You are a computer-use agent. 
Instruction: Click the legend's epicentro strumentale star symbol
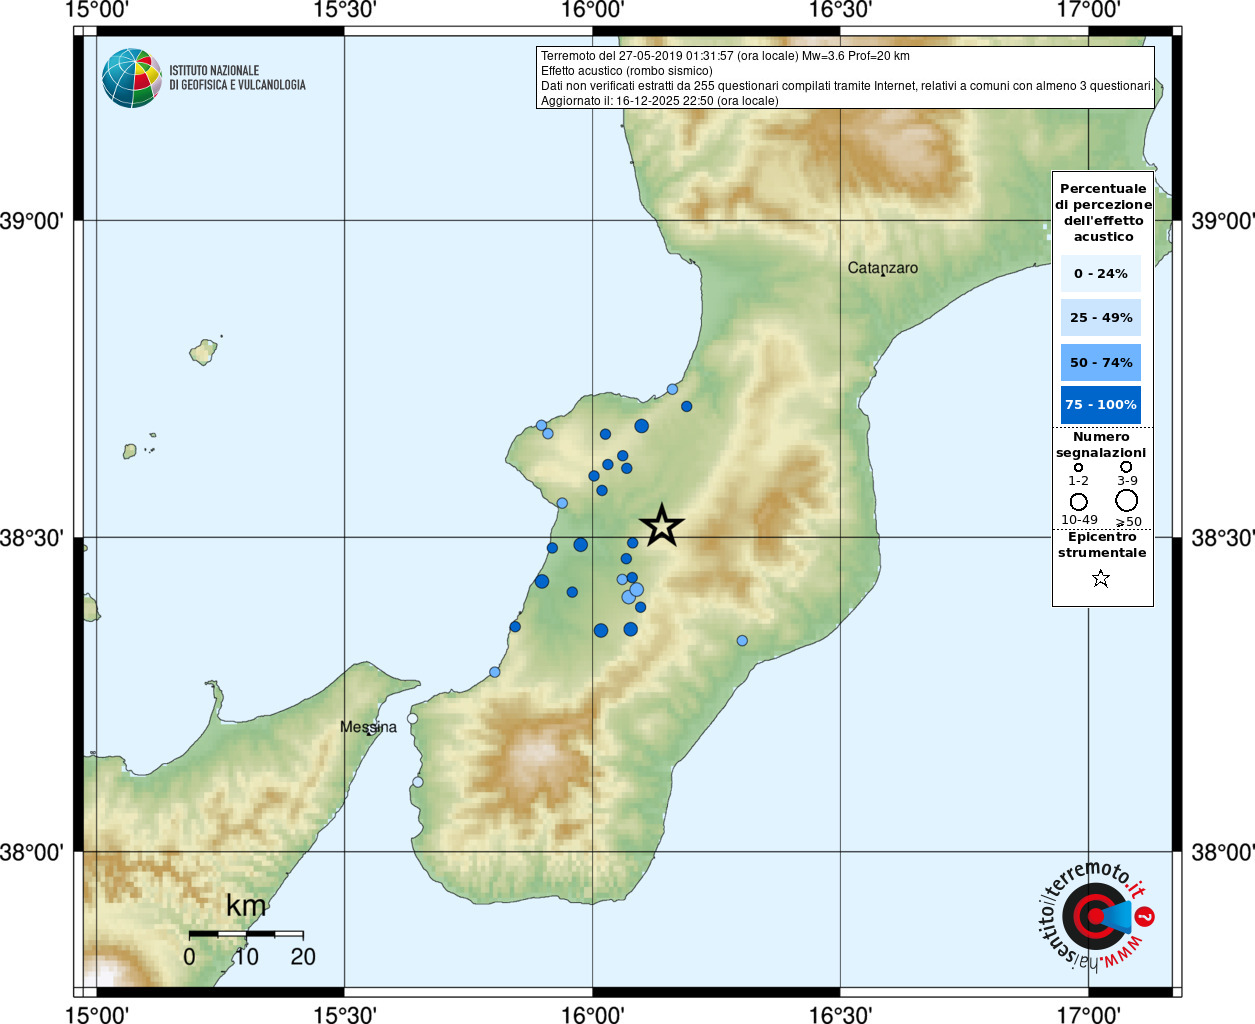(x=1101, y=578)
